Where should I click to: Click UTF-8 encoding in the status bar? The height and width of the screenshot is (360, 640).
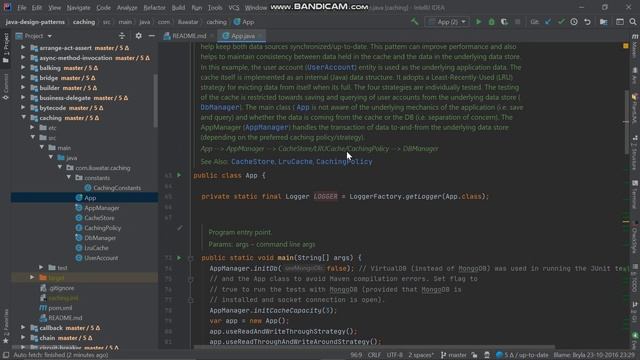click(394, 355)
